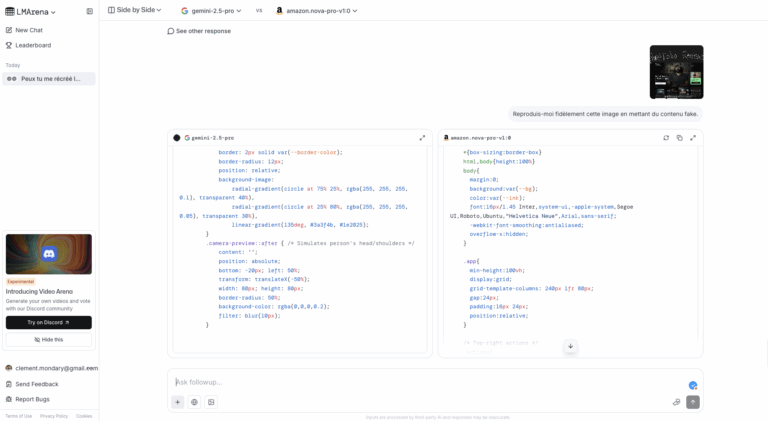Copy the amazon.nova-pro response
The image size is (768, 421).
(x=679, y=138)
